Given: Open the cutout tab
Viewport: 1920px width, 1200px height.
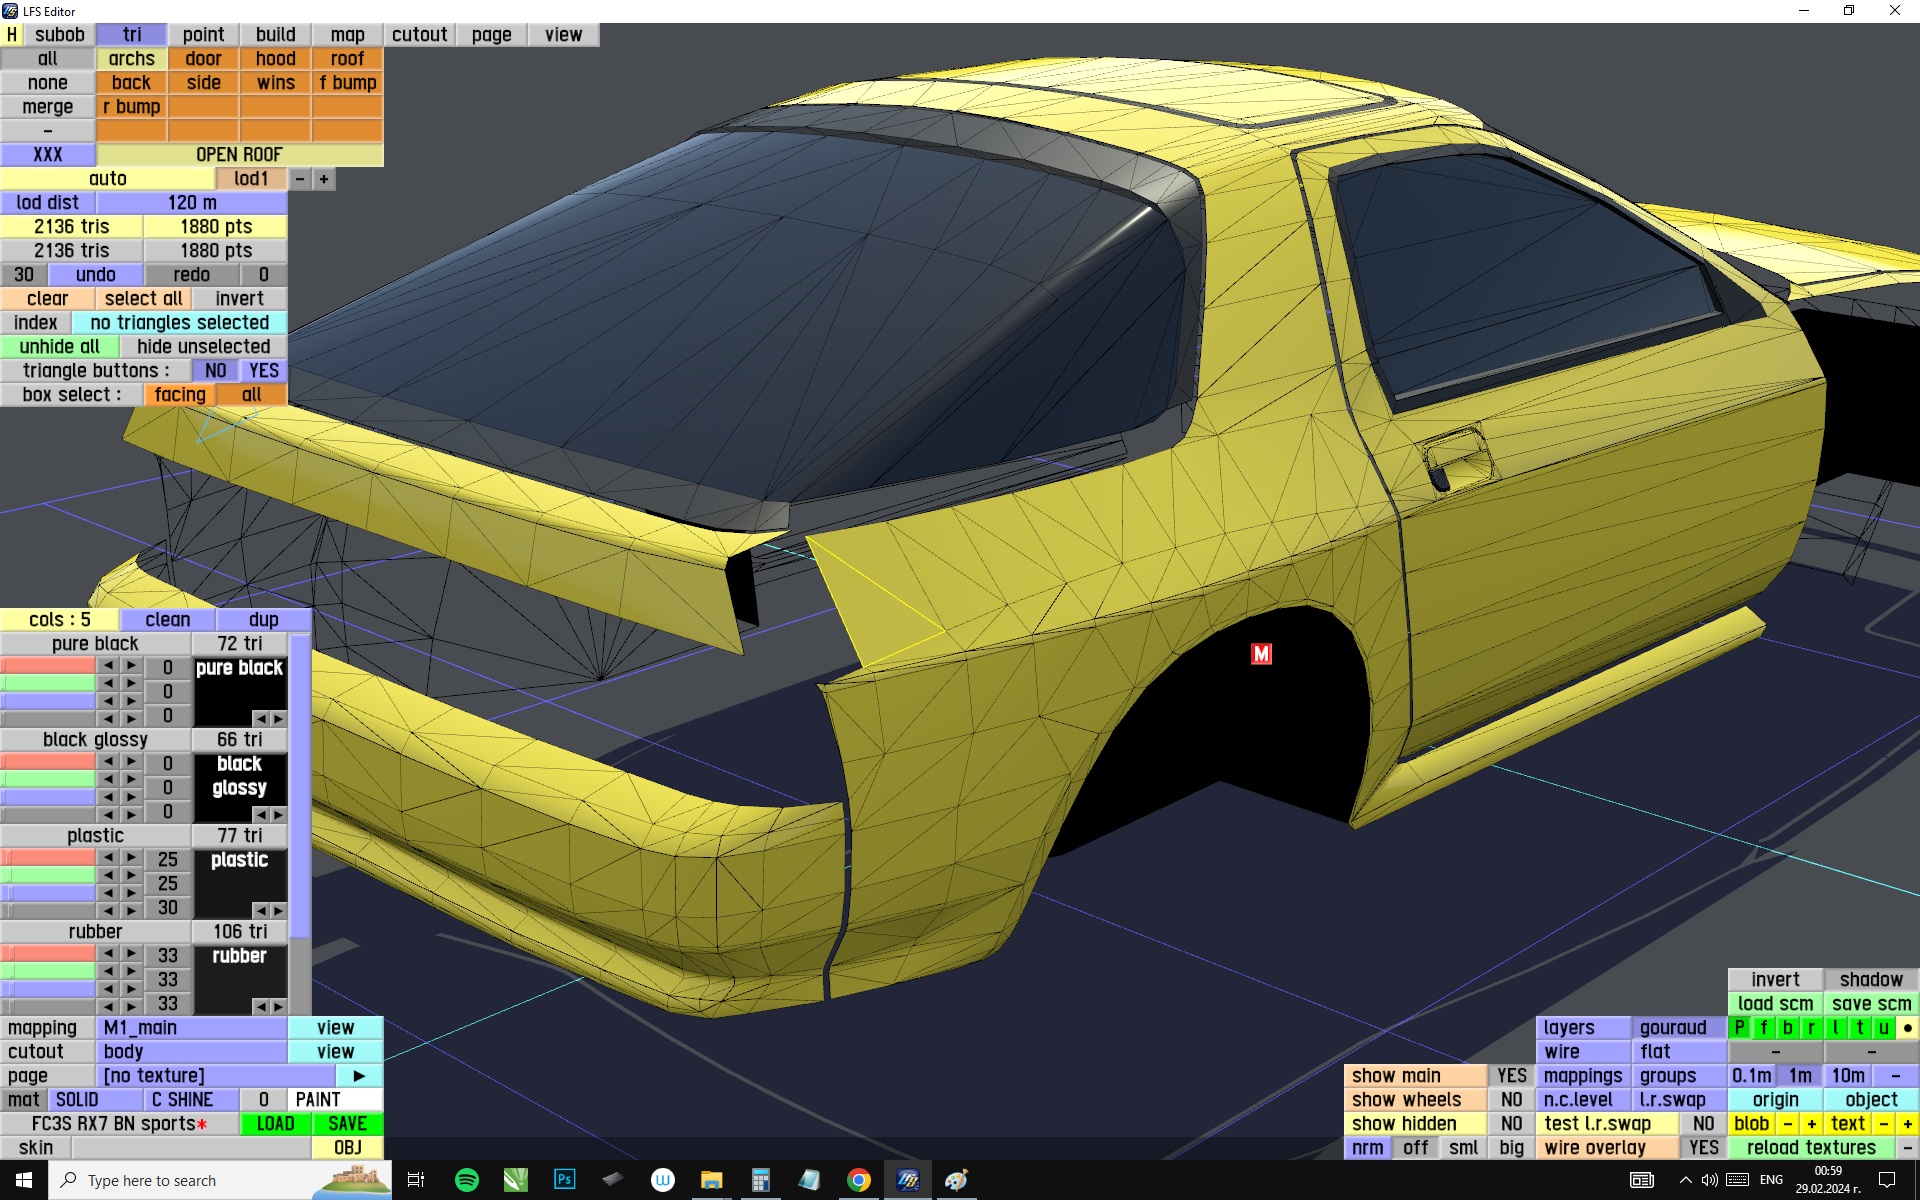Looking at the screenshot, I should (x=419, y=35).
